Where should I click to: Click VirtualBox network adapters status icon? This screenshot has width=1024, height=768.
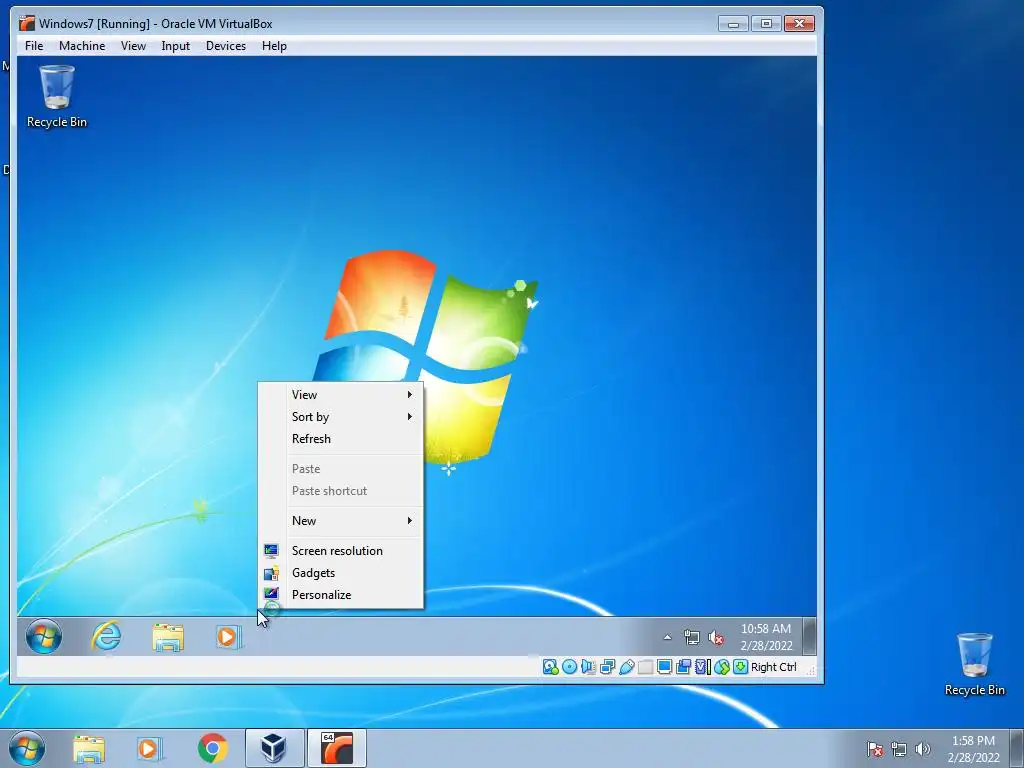point(607,667)
